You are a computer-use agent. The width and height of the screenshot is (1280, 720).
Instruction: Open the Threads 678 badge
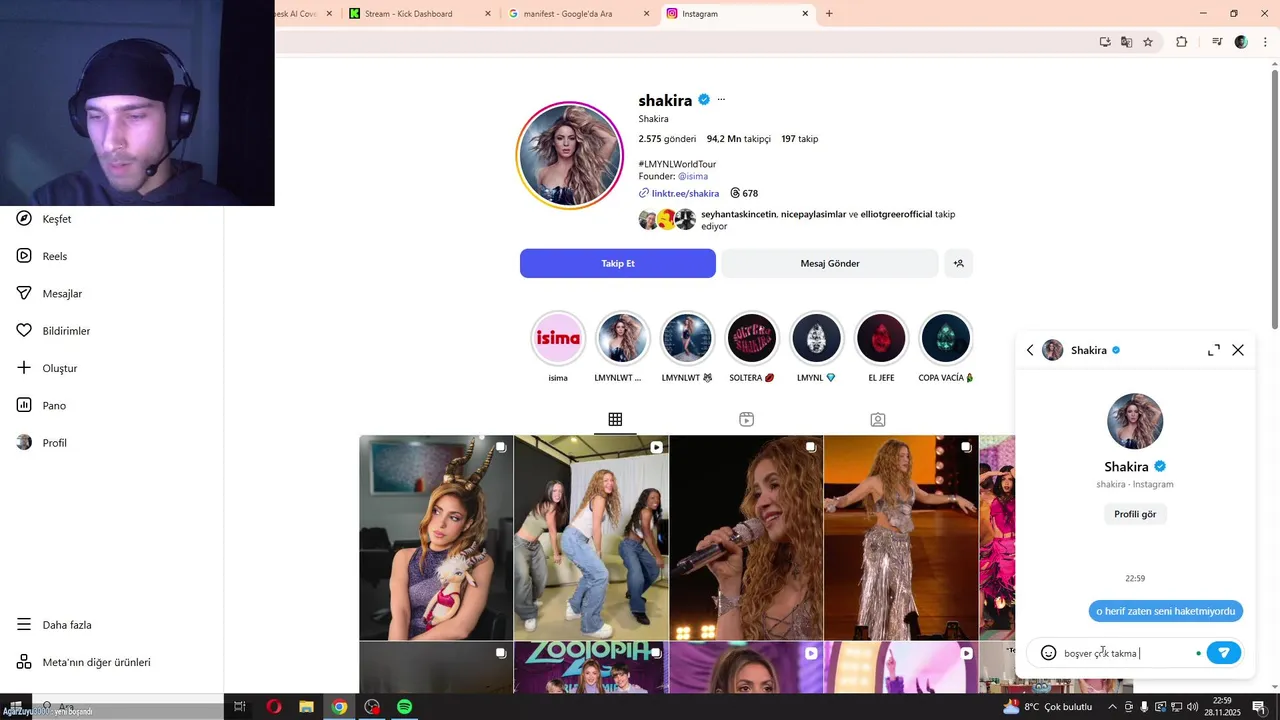(x=744, y=193)
